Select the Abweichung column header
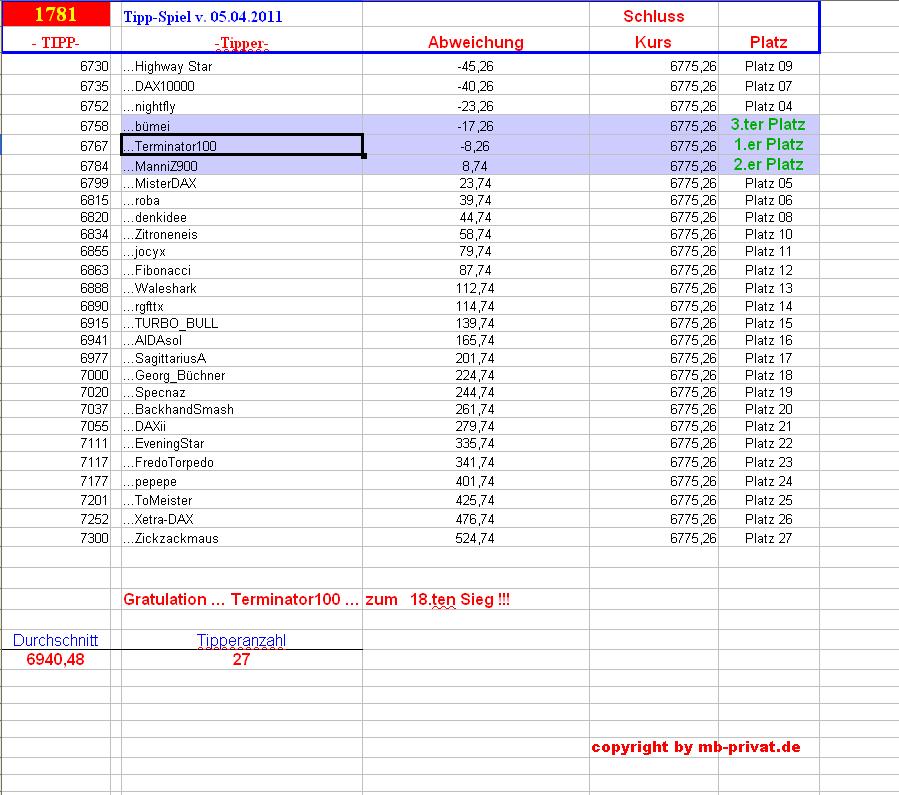Screen dimensions: 899x795 pyautogui.click(x=476, y=42)
